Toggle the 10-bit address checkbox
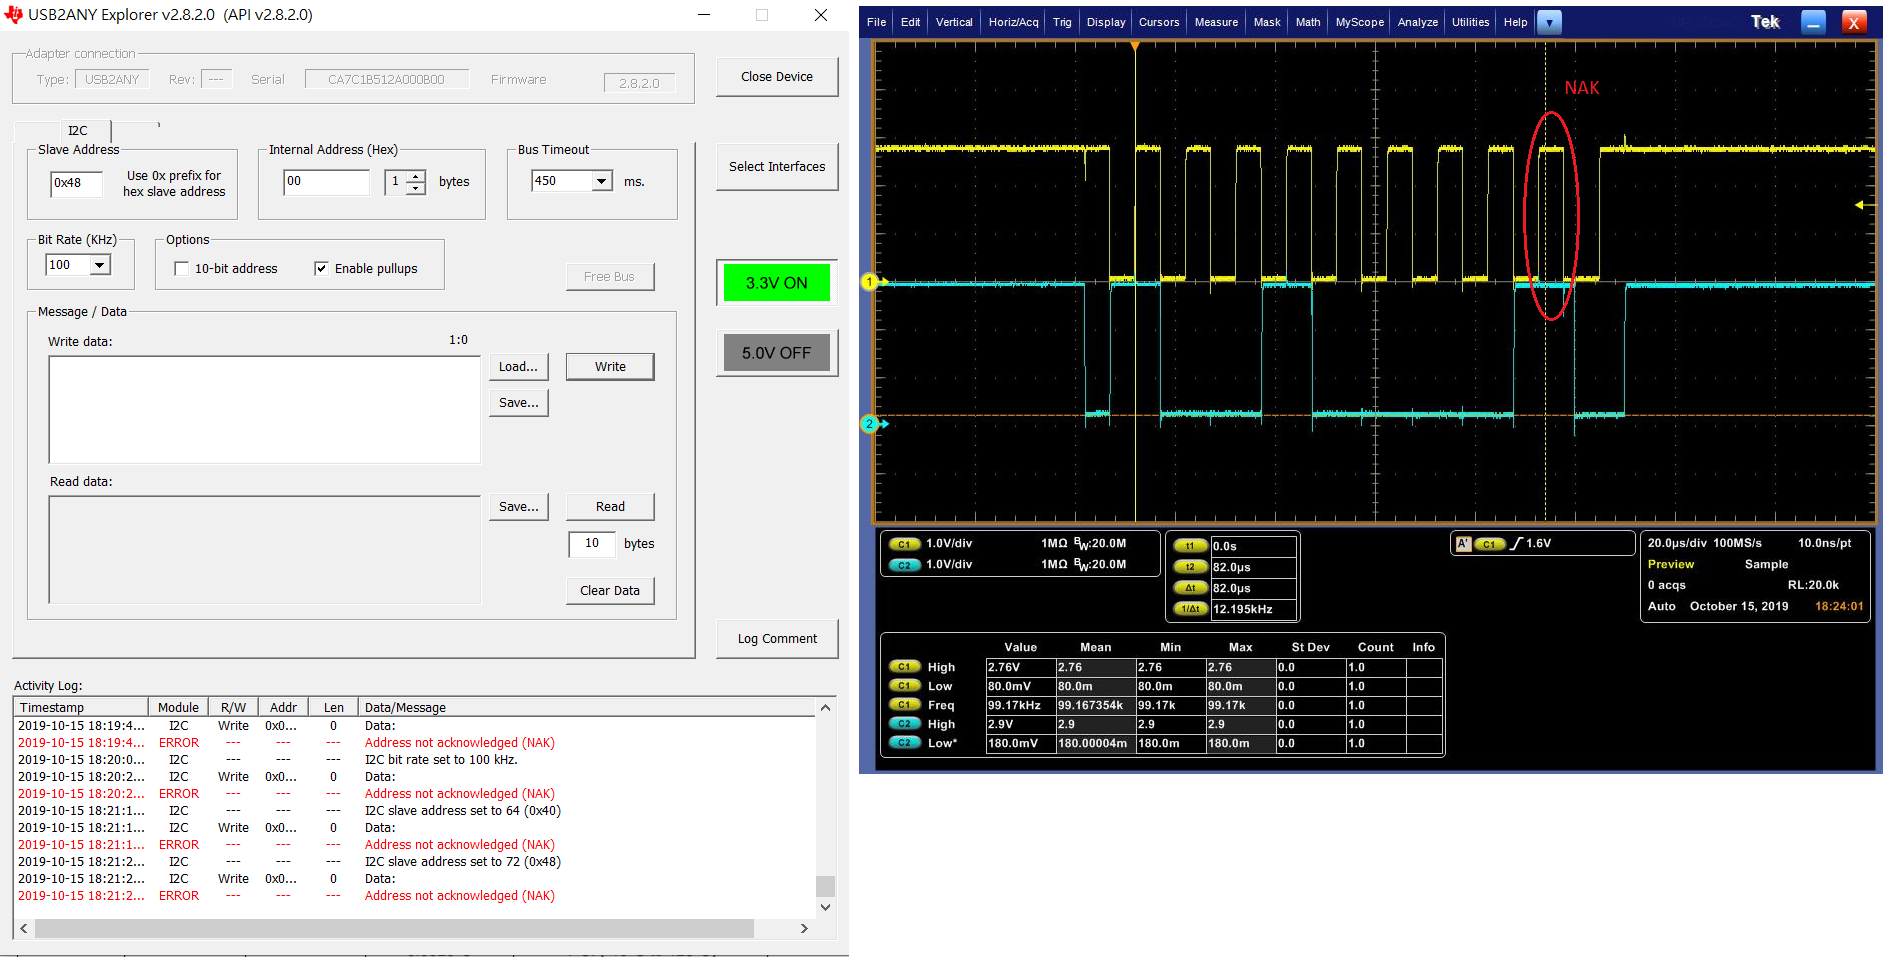 [x=181, y=269]
